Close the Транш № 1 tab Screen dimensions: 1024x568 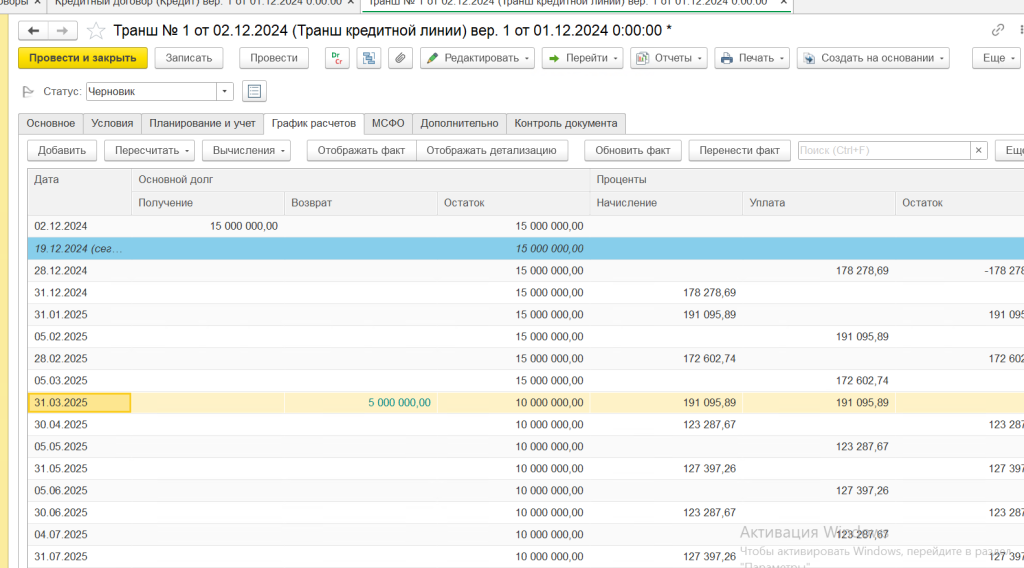pos(784,3)
